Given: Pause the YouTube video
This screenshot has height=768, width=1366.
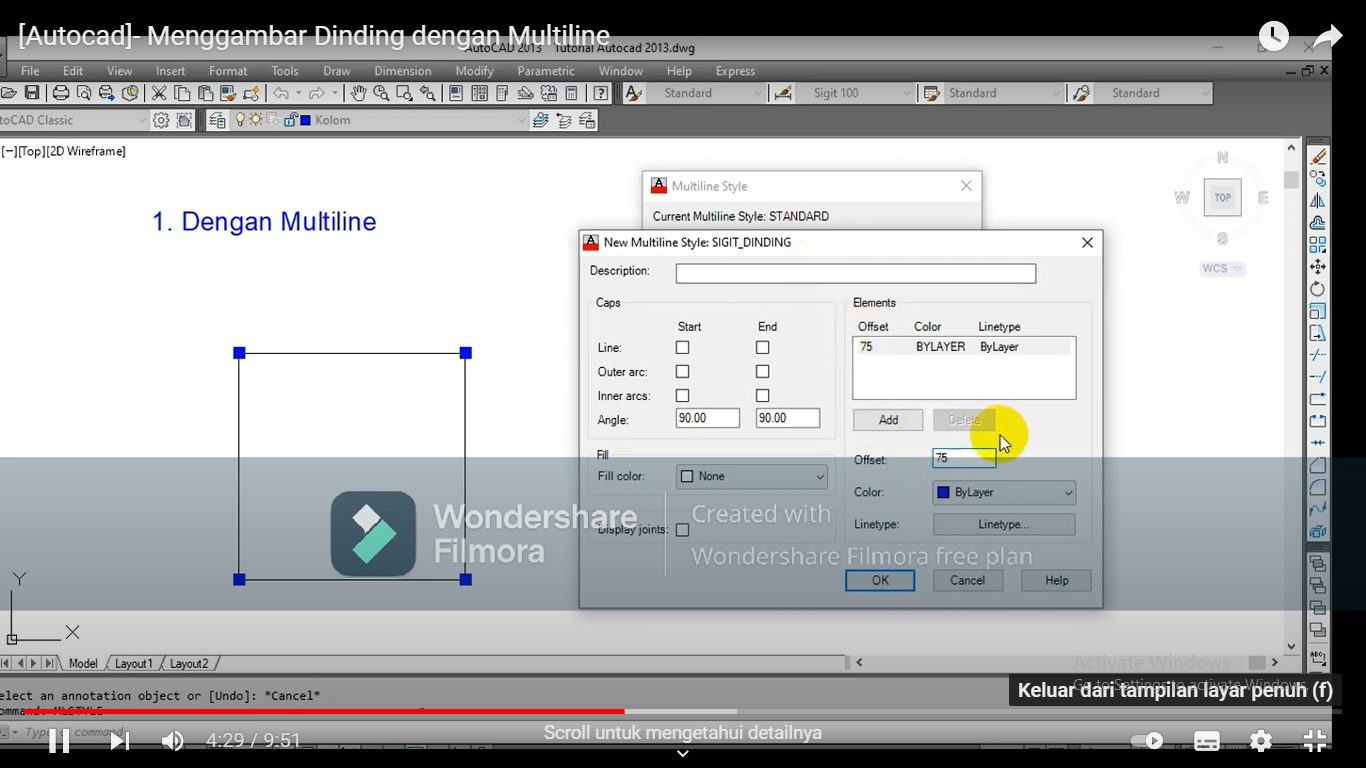Looking at the screenshot, I should pos(59,741).
